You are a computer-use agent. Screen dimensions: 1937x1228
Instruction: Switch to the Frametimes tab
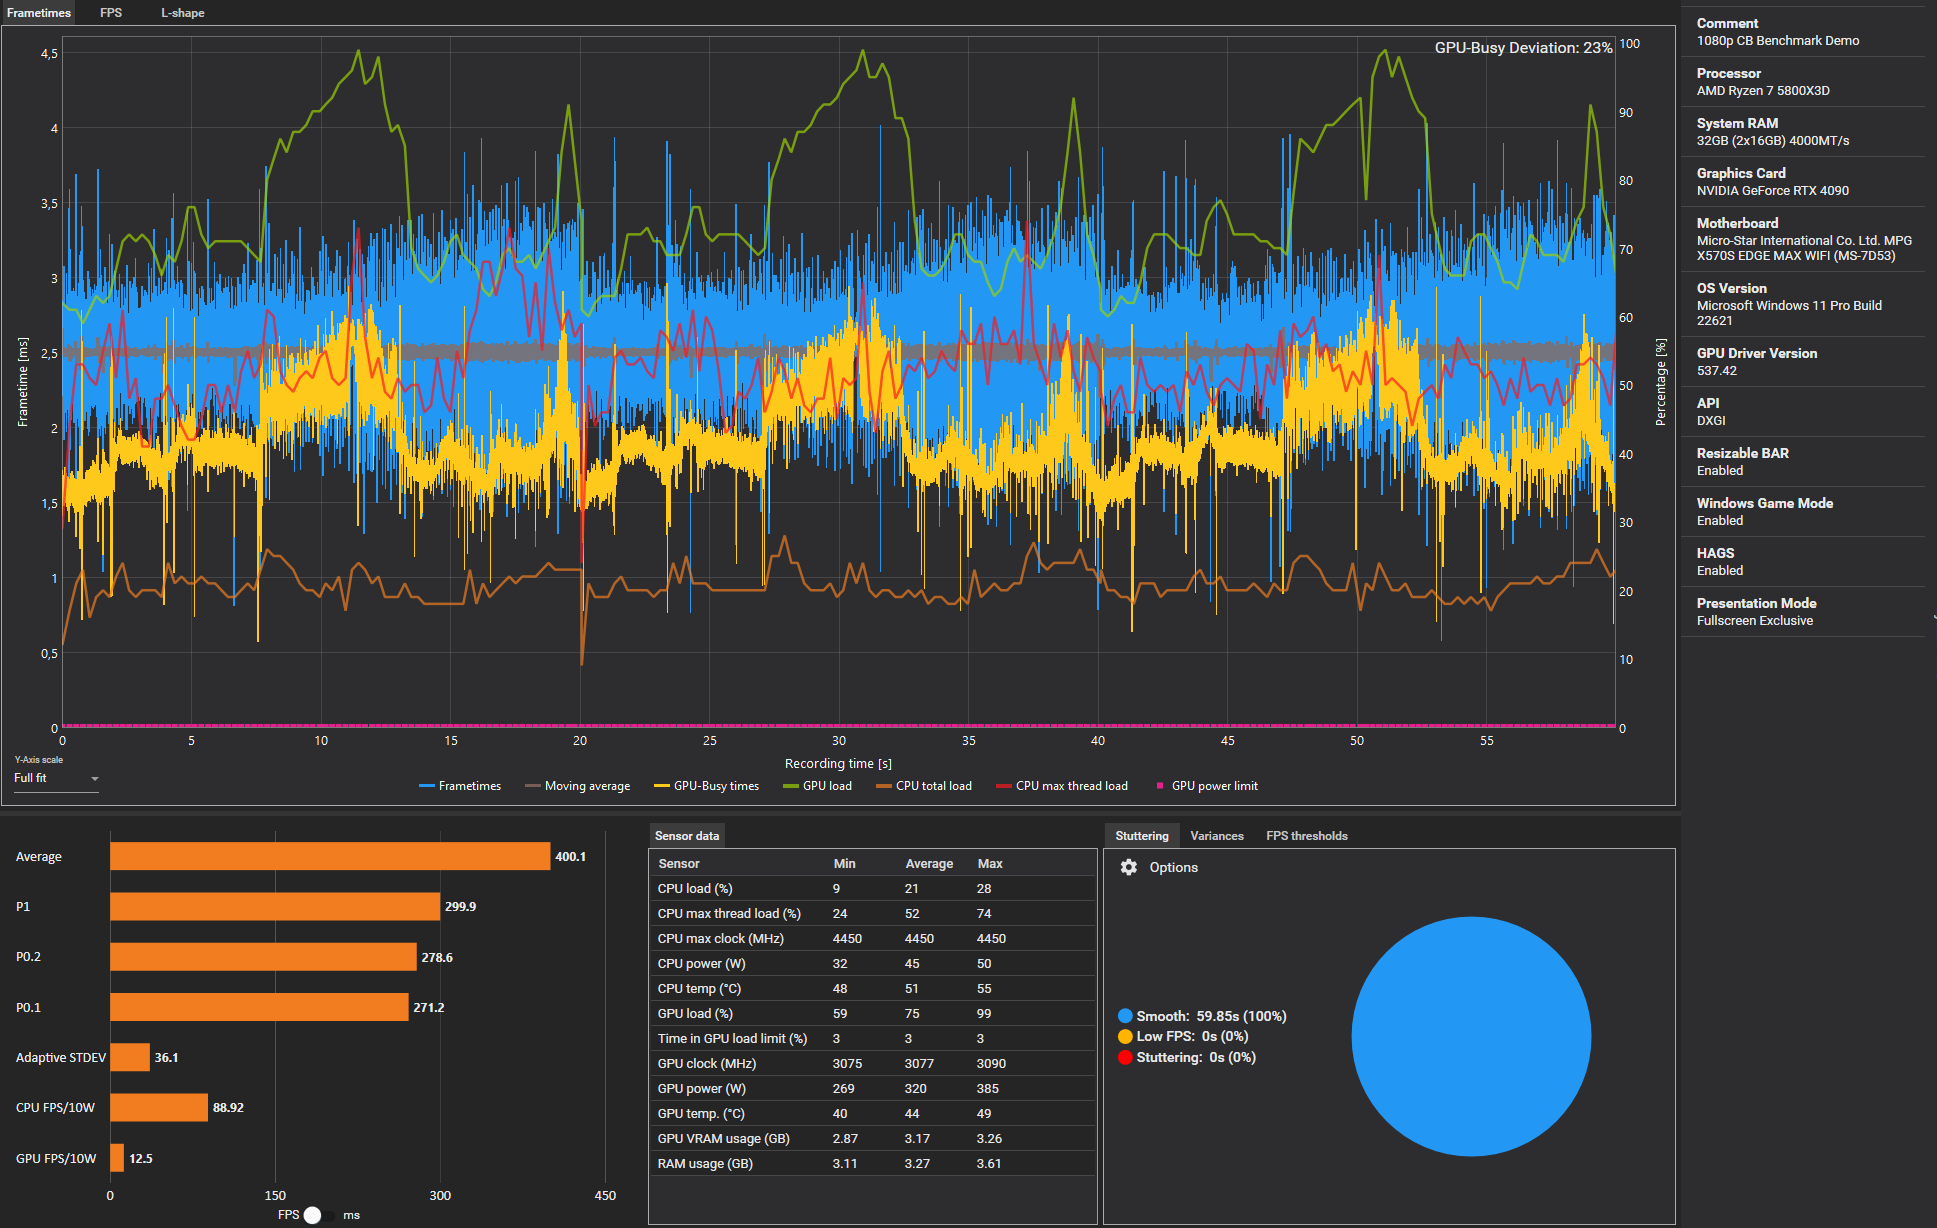click(39, 13)
